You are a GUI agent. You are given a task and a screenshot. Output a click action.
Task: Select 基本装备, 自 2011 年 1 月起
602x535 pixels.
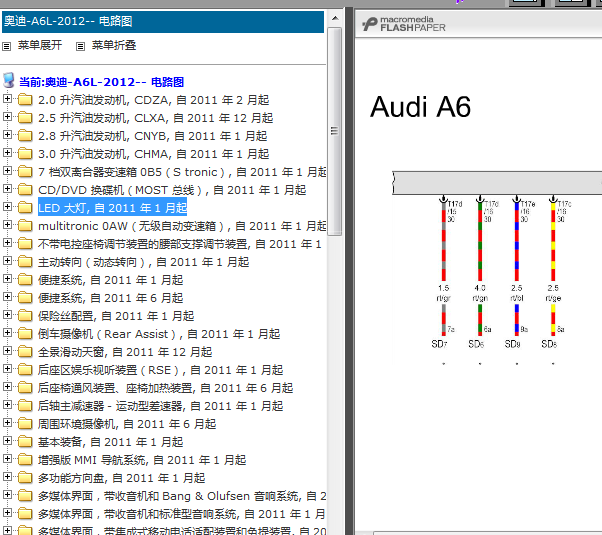(x=111, y=442)
